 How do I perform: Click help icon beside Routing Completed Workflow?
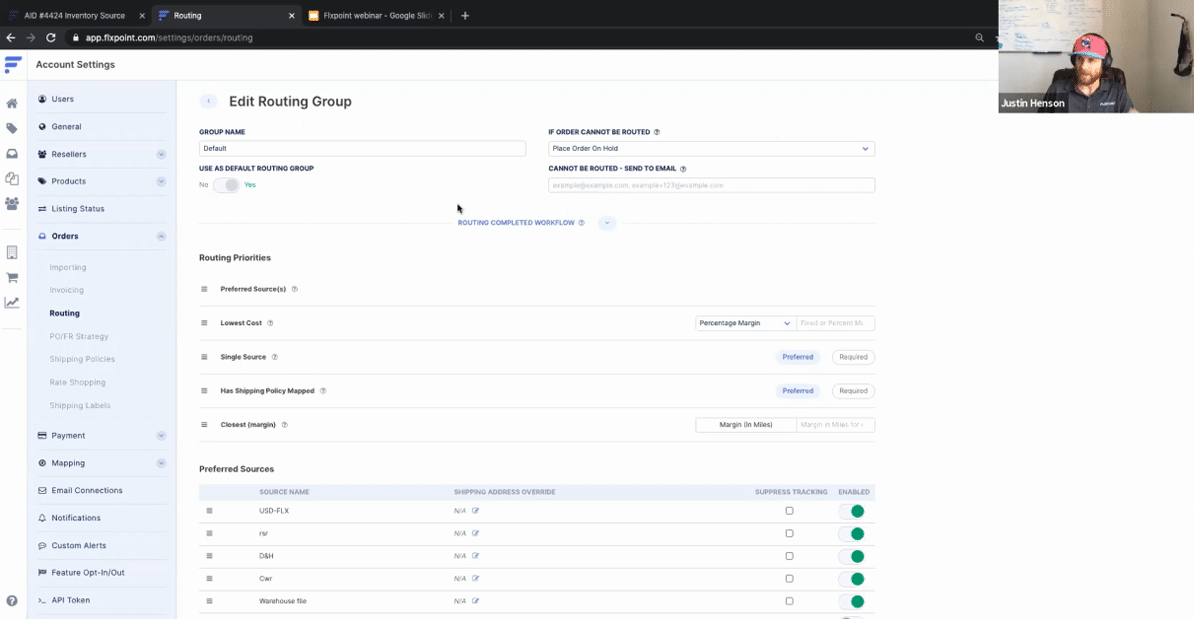pos(582,223)
